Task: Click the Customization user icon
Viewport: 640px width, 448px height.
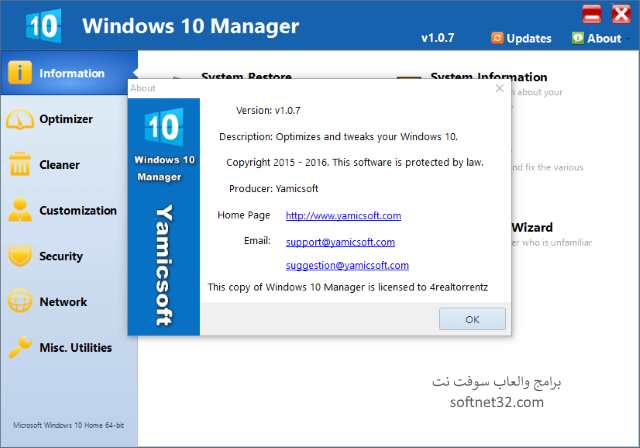Action: tap(20, 210)
